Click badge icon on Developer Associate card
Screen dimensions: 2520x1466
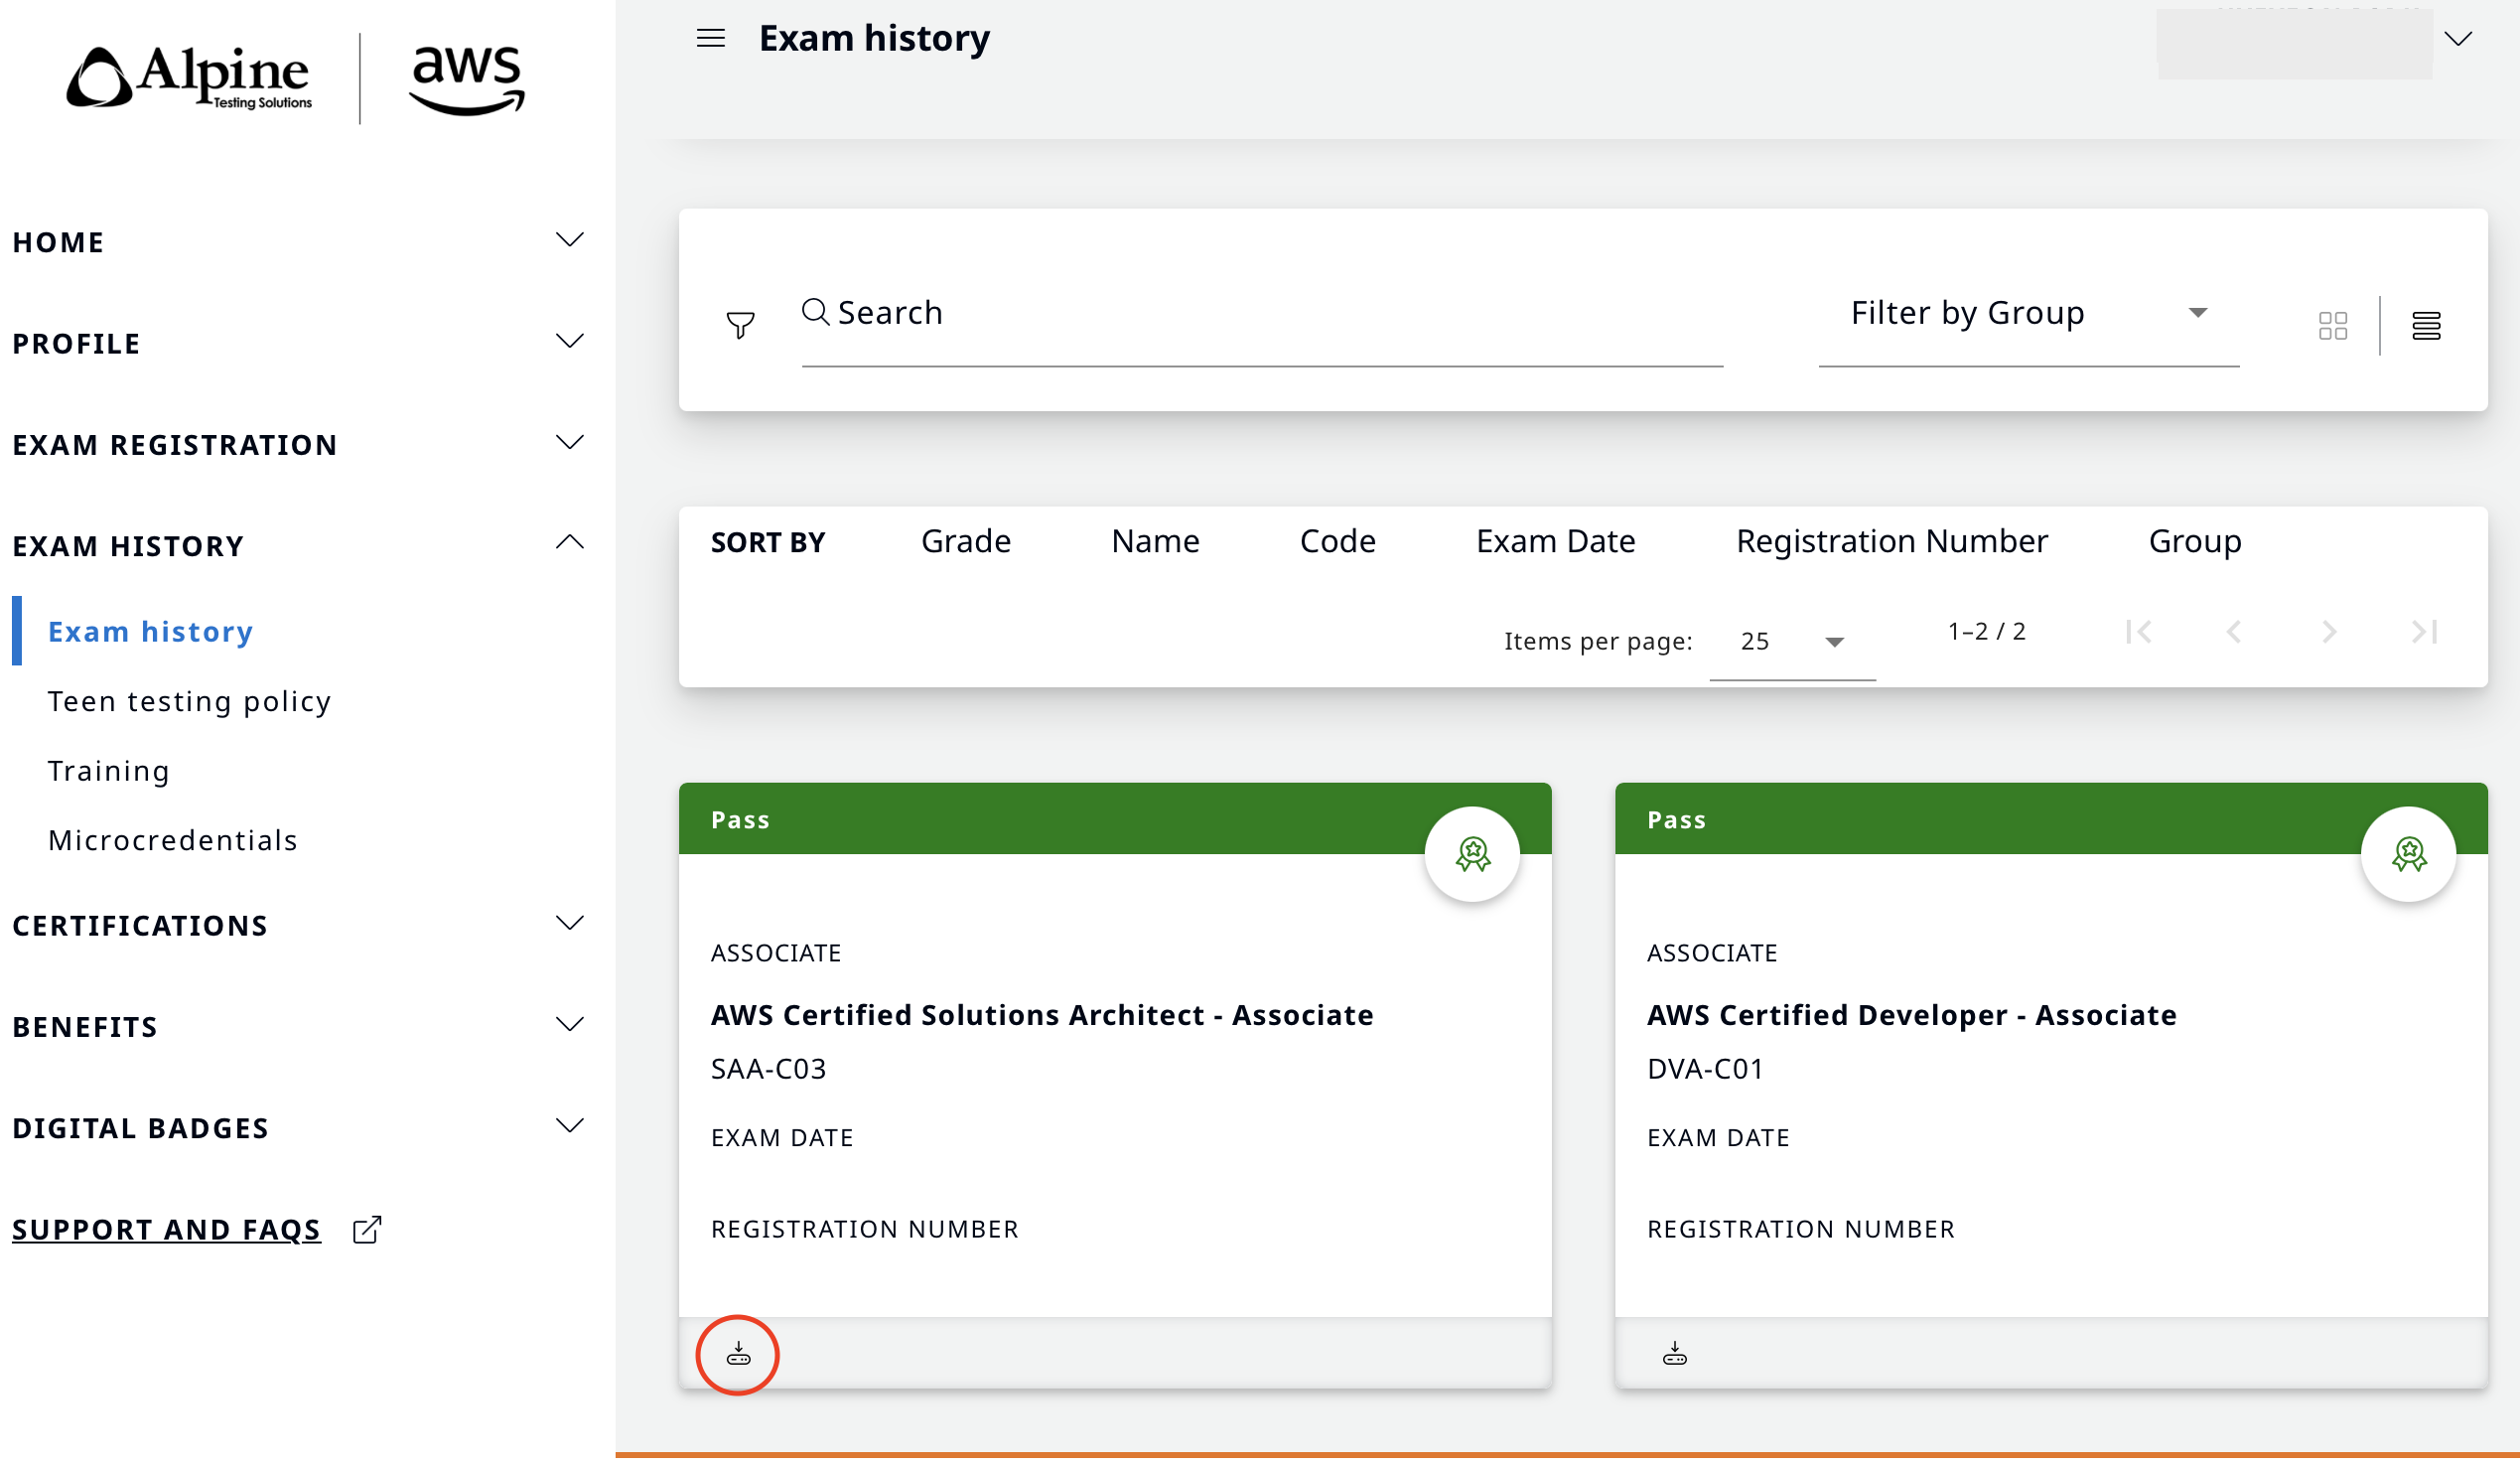pos(2408,855)
